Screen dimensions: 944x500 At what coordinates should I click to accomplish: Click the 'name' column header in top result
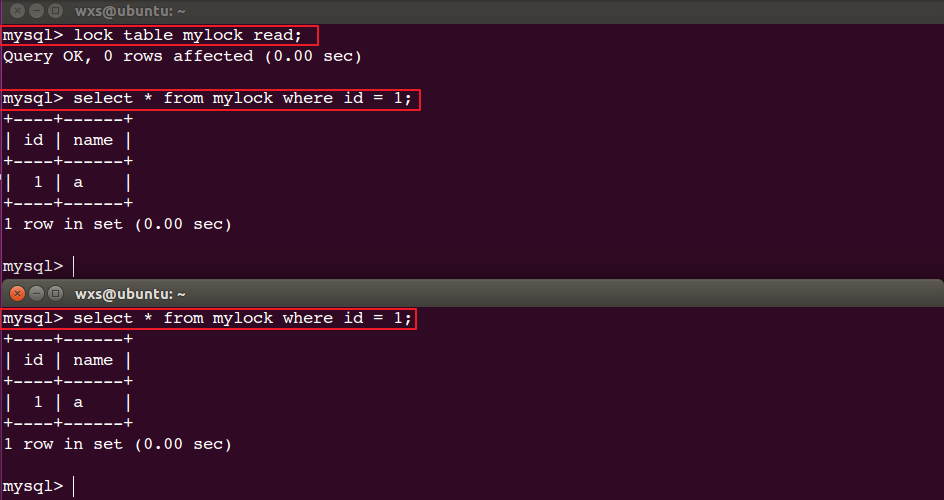(x=93, y=140)
